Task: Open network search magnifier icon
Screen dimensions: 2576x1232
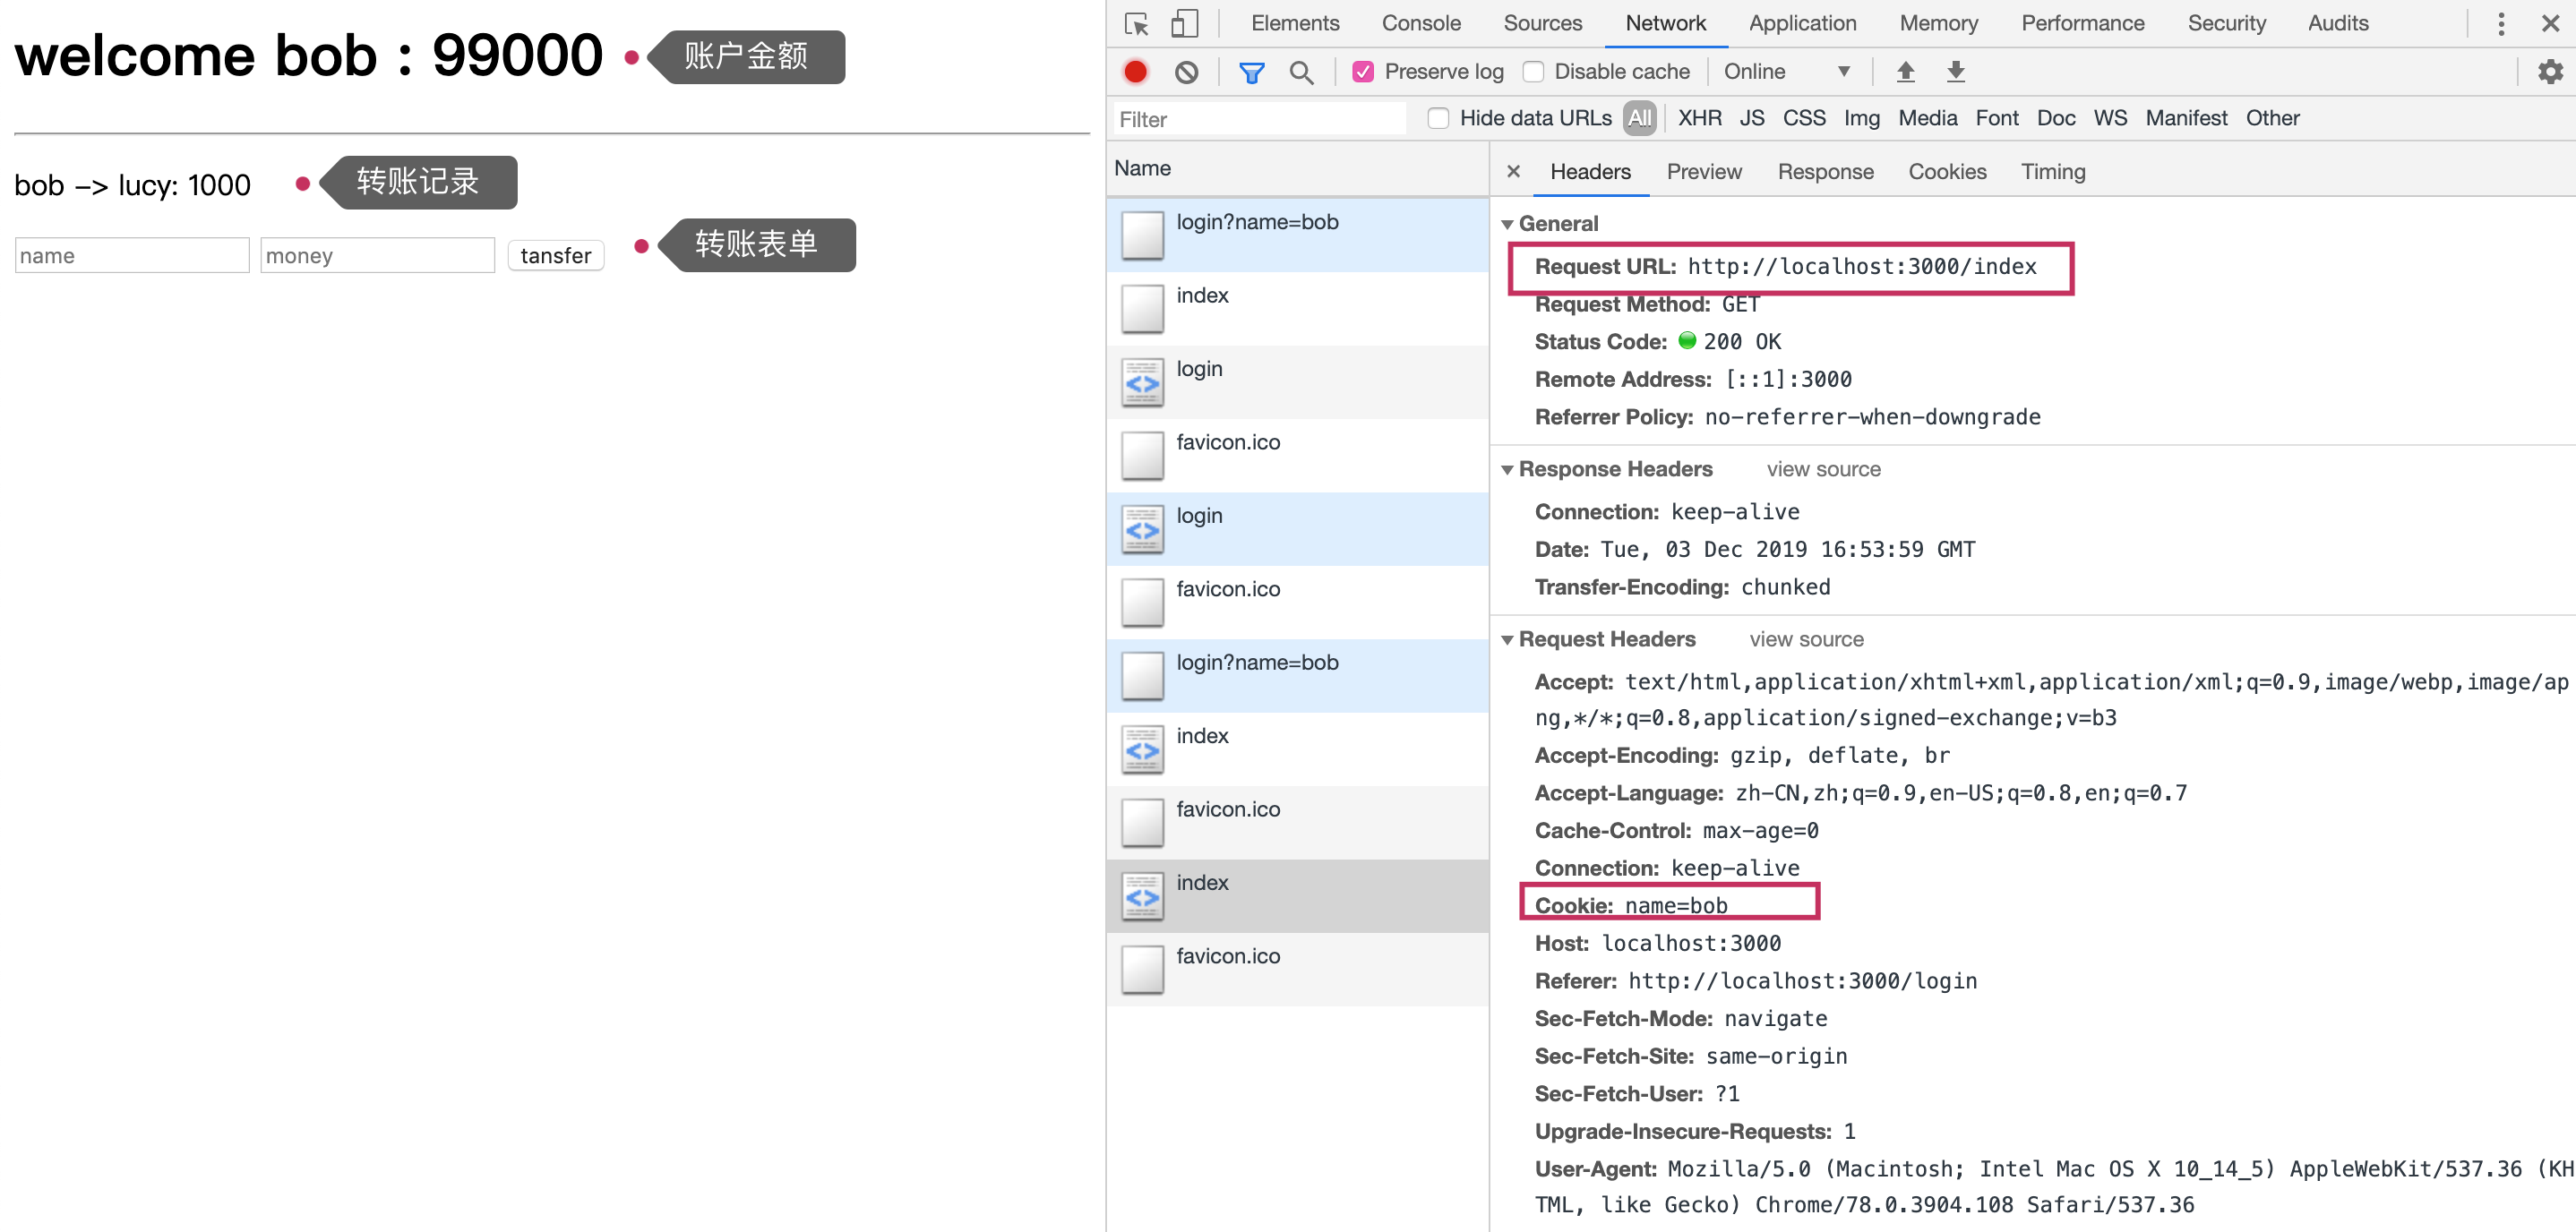Action: pos(1301,72)
